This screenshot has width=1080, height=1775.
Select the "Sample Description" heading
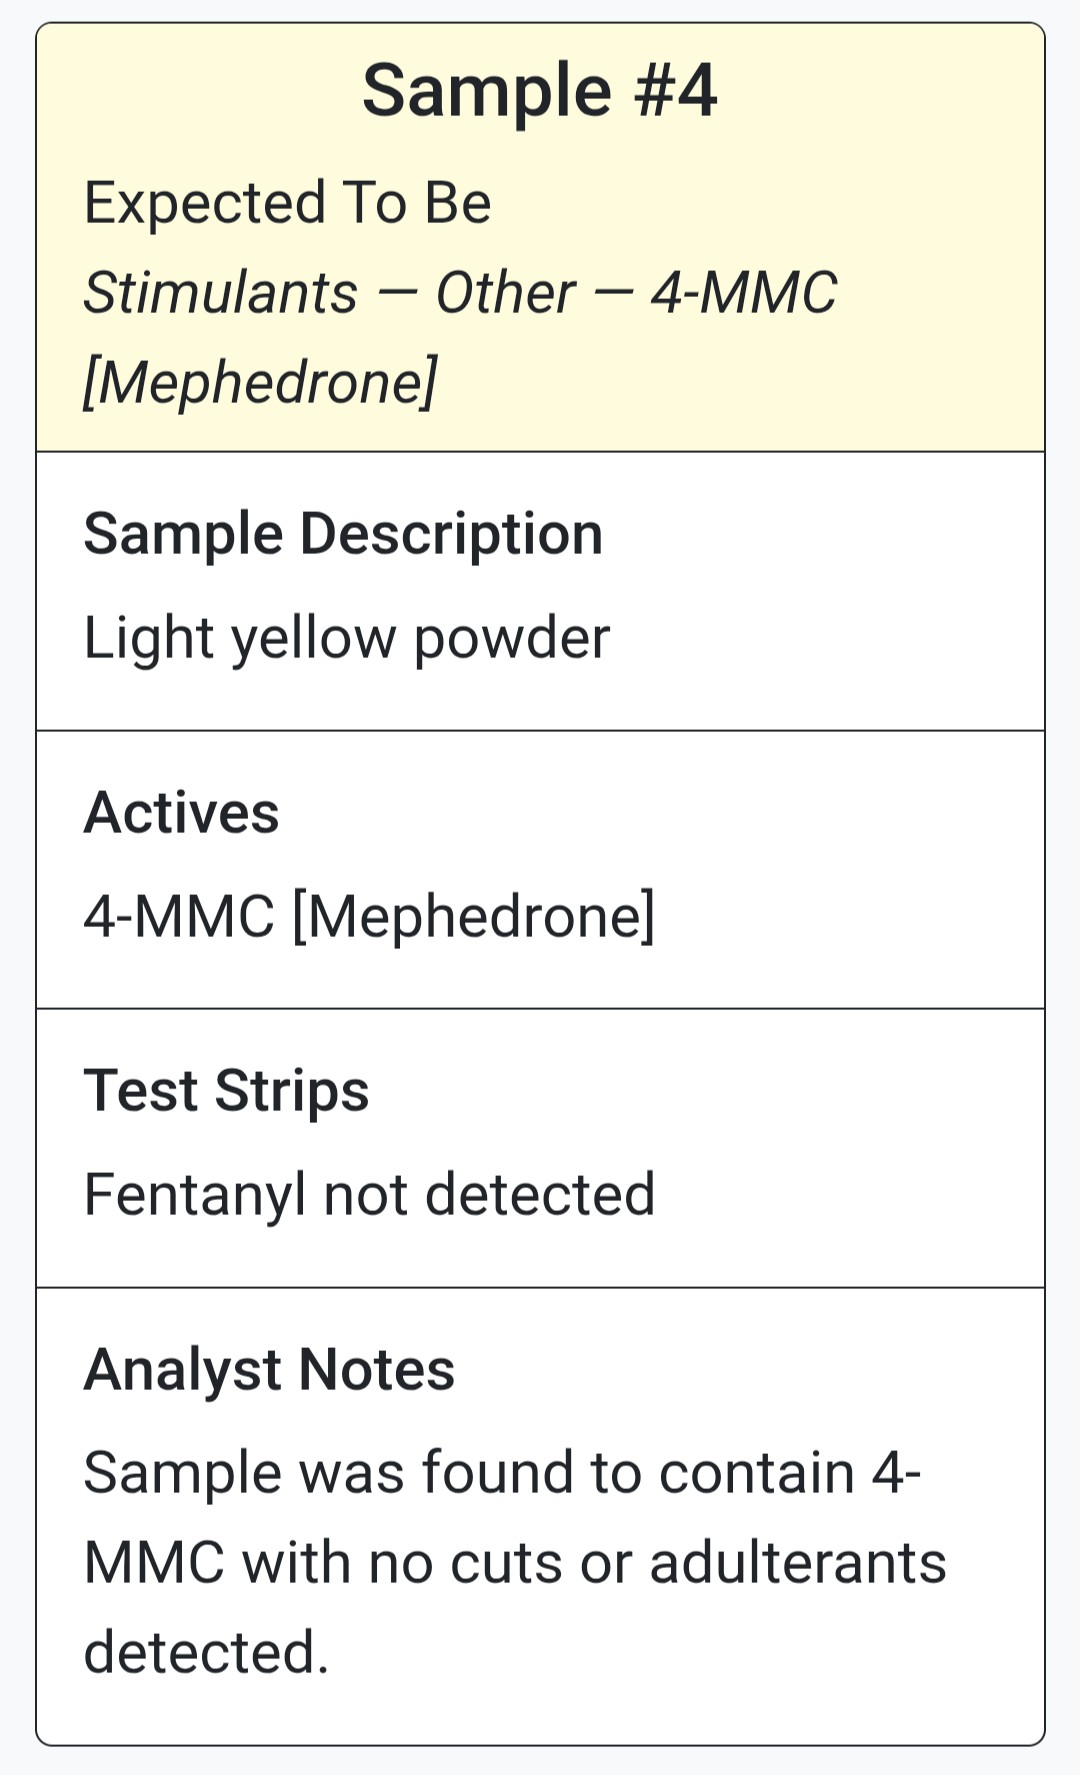click(343, 534)
